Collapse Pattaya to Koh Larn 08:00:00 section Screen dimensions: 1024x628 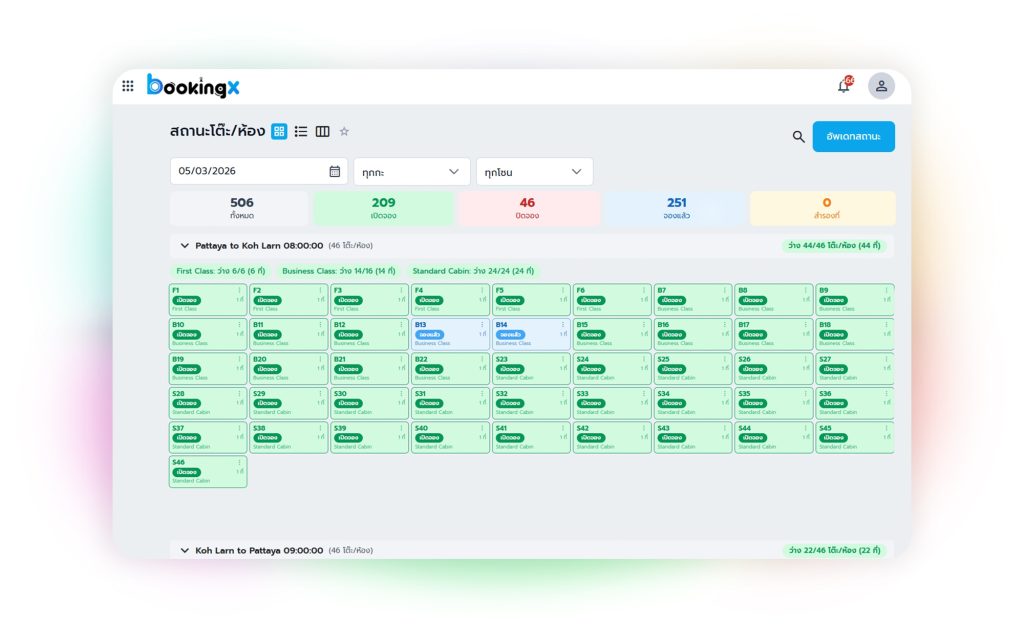[185, 245]
